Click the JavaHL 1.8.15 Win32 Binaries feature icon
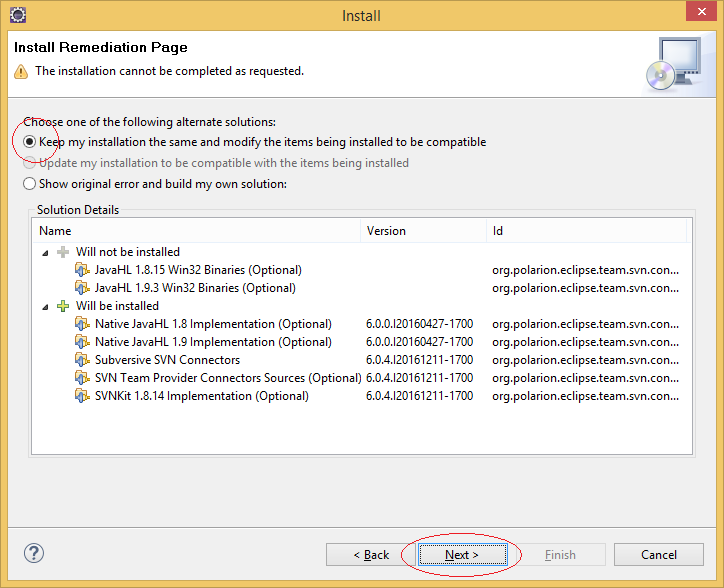The height and width of the screenshot is (588, 724). click(82, 270)
